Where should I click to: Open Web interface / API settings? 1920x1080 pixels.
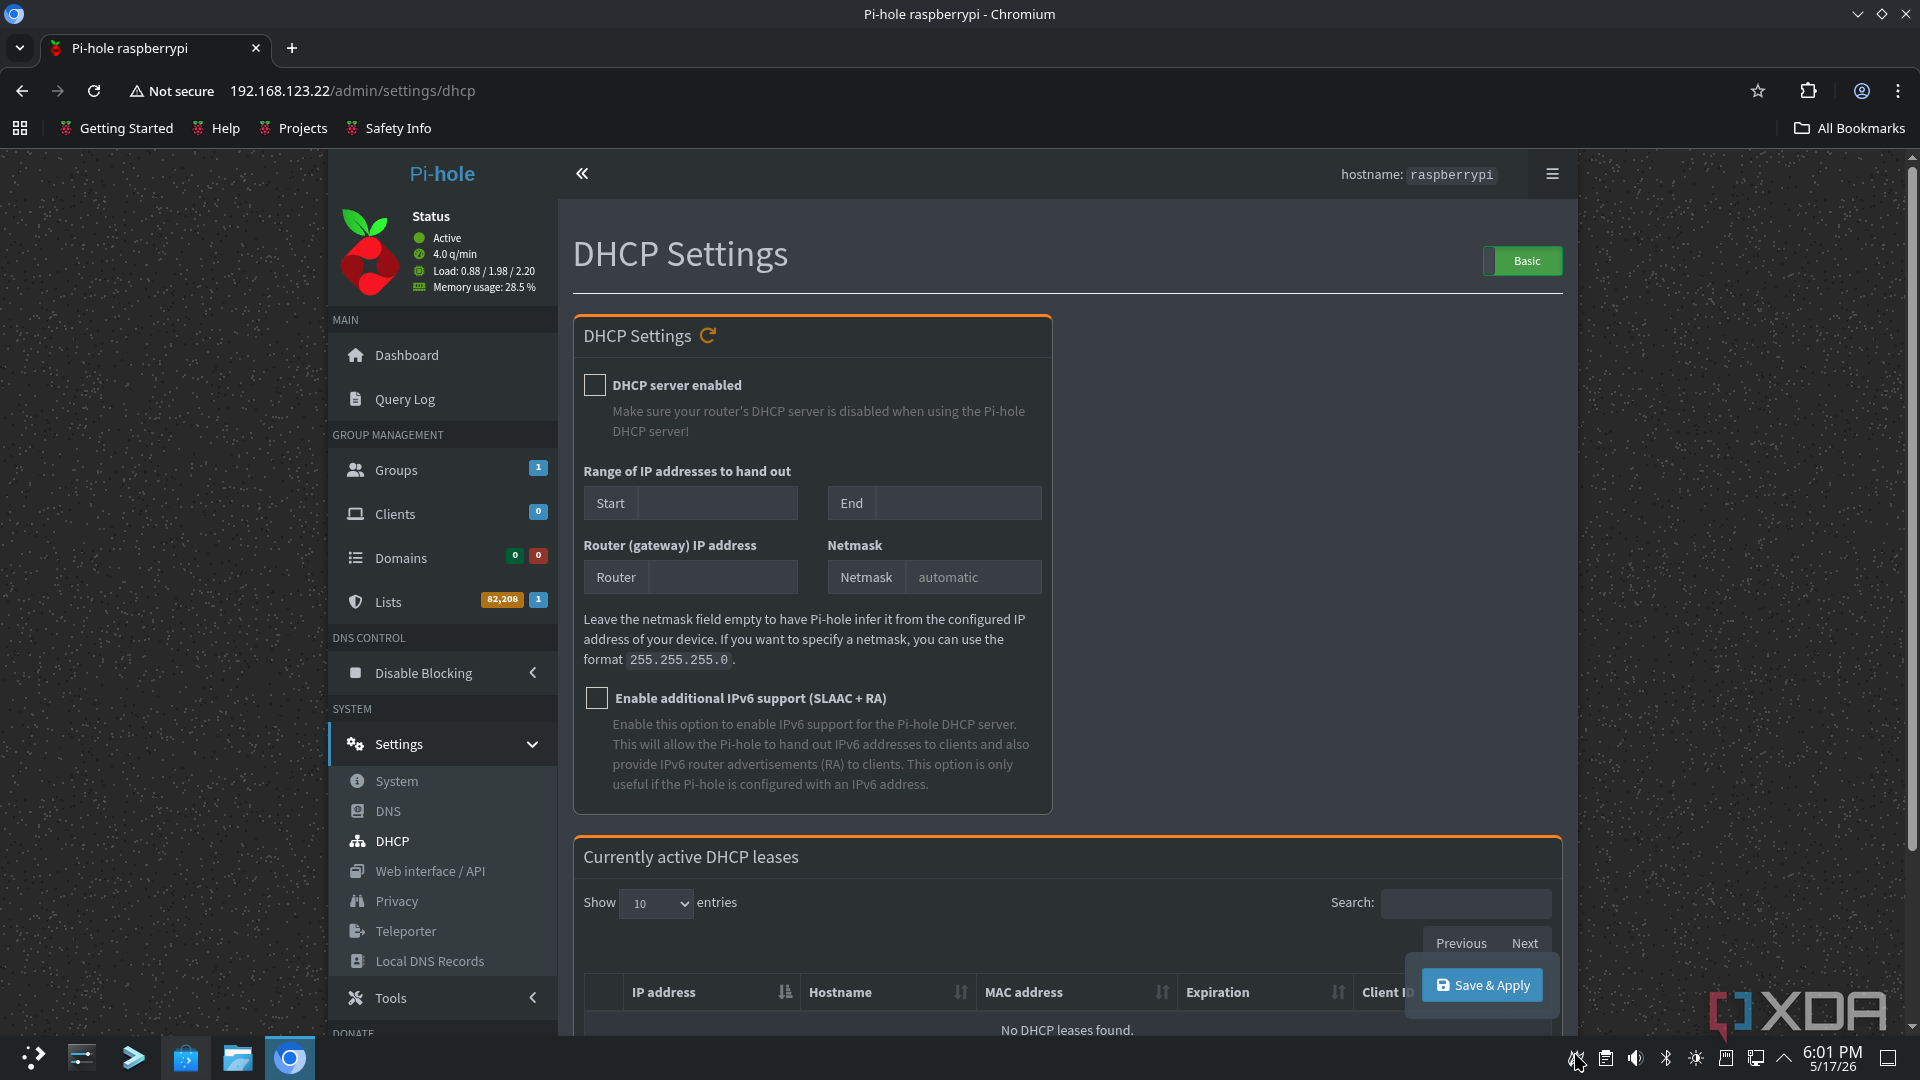click(x=429, y=872)
